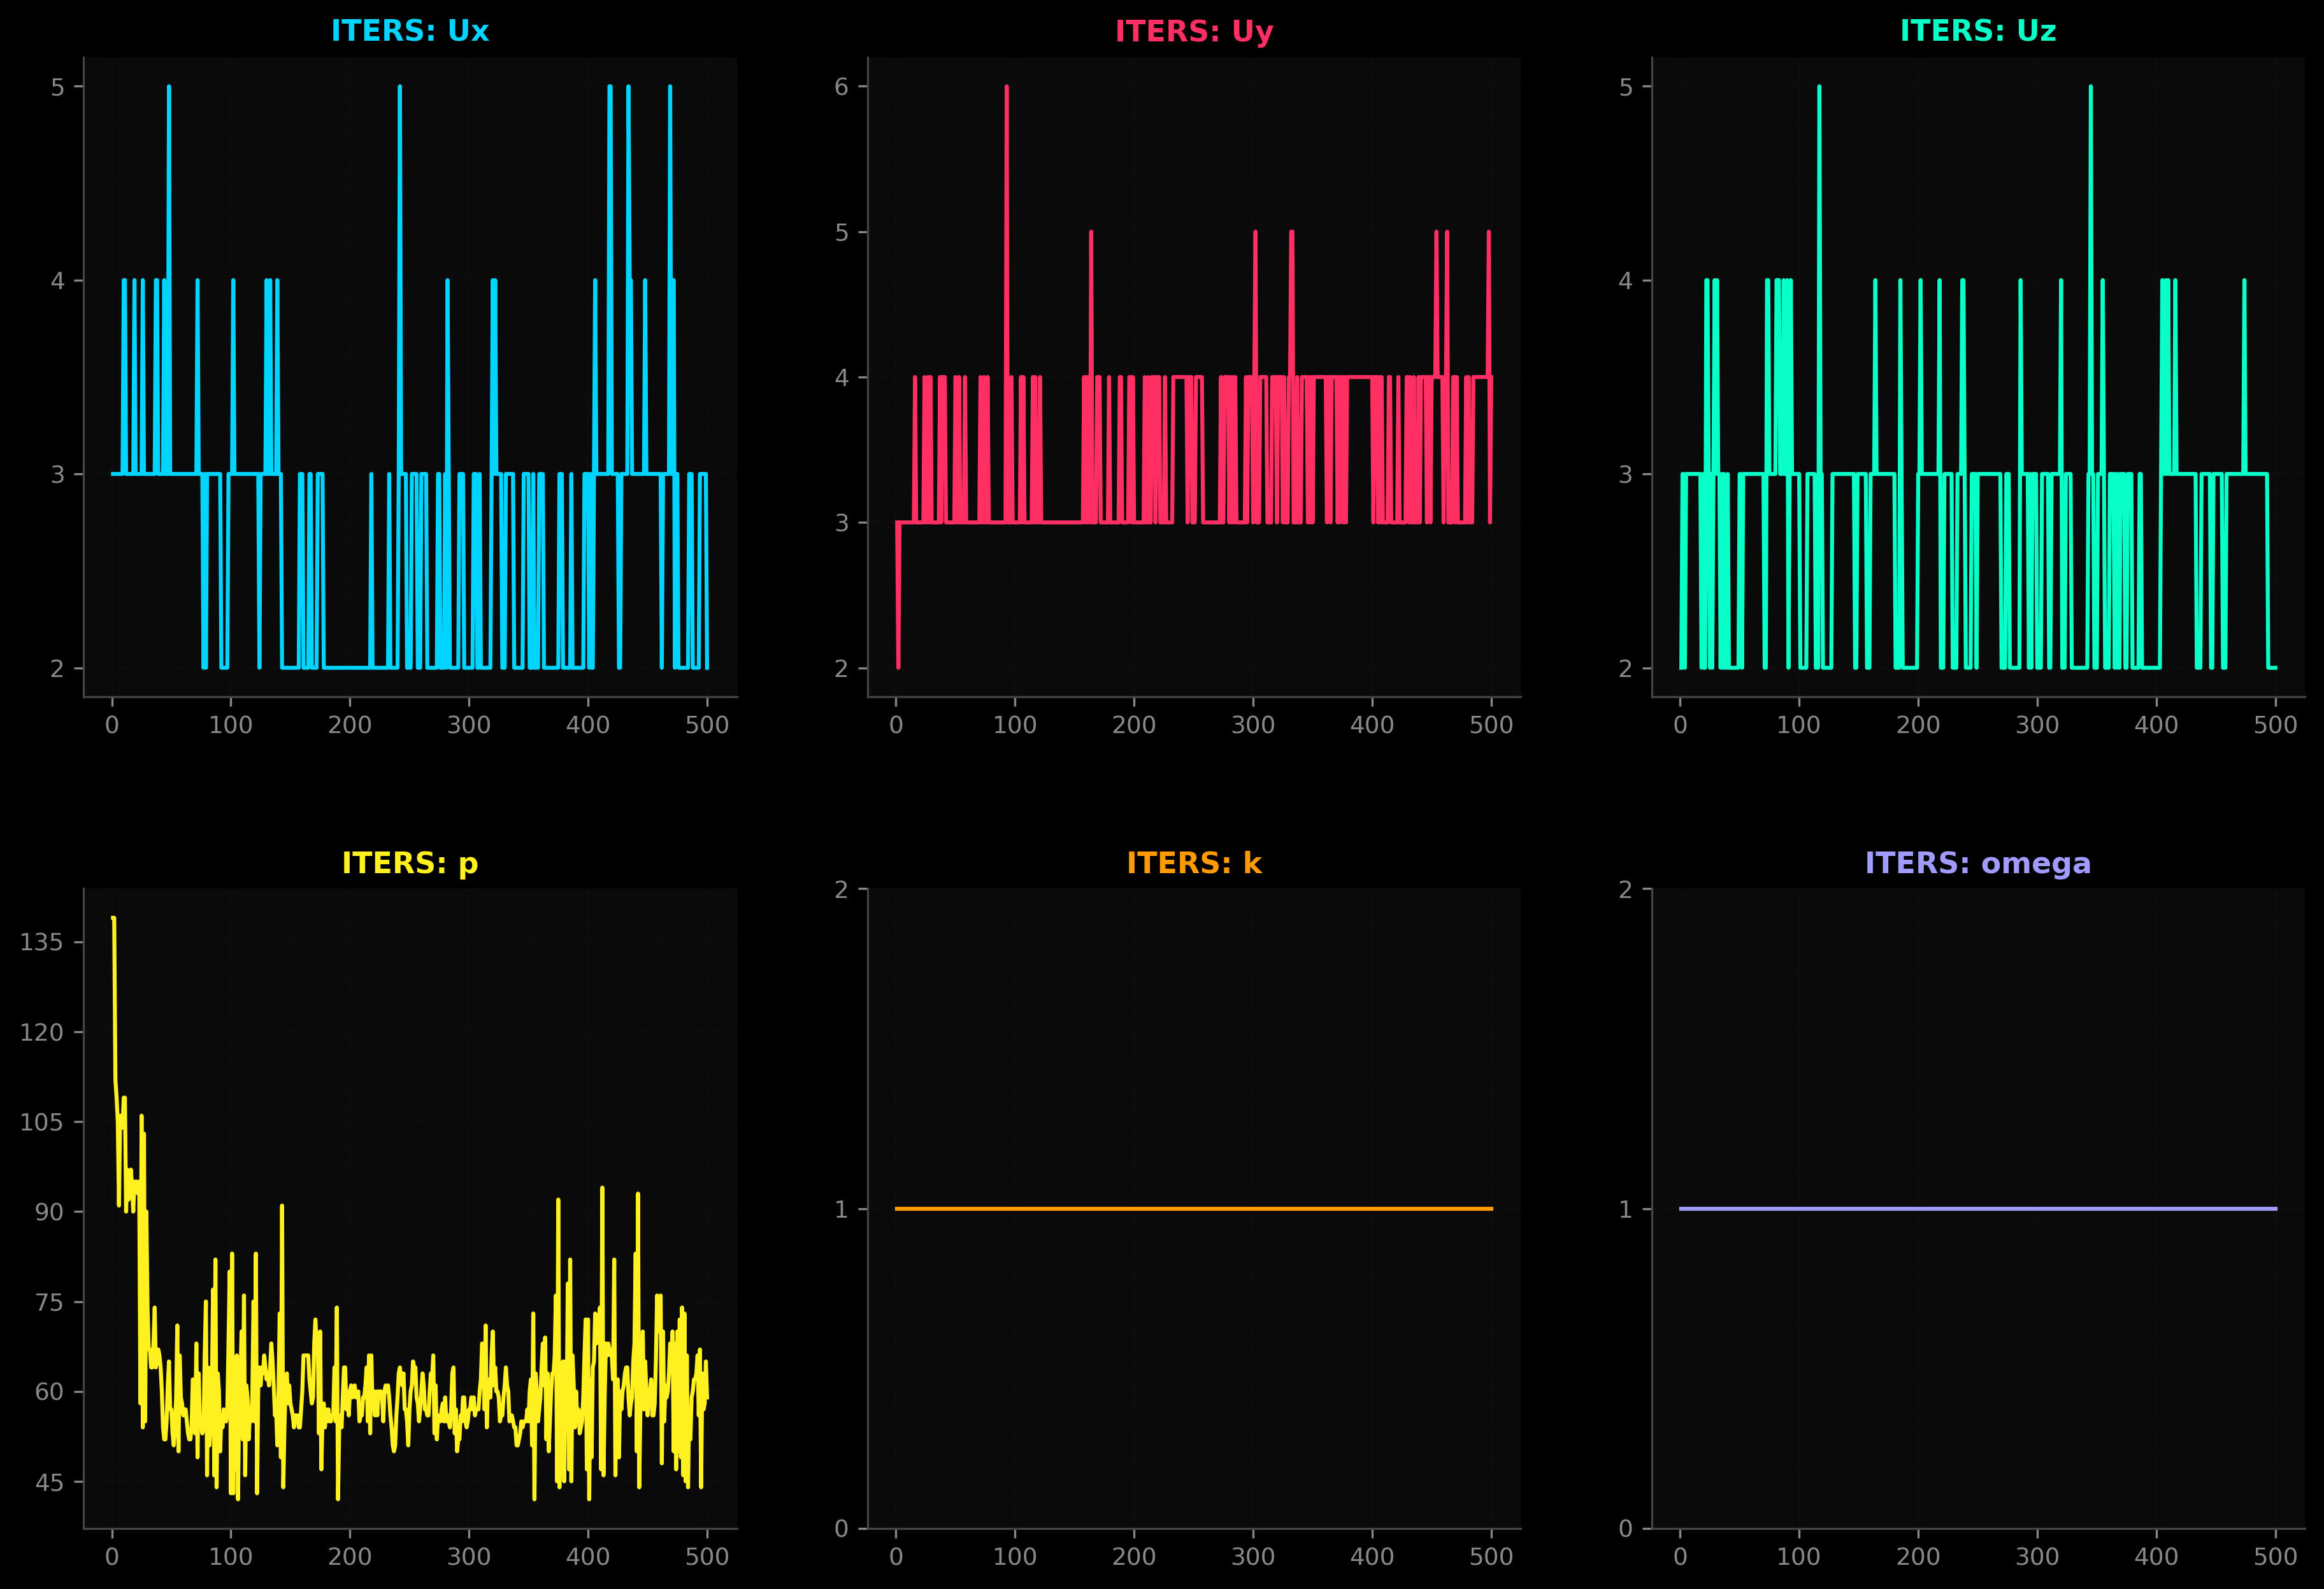Click the flat orange line in k plot

1194,1209
